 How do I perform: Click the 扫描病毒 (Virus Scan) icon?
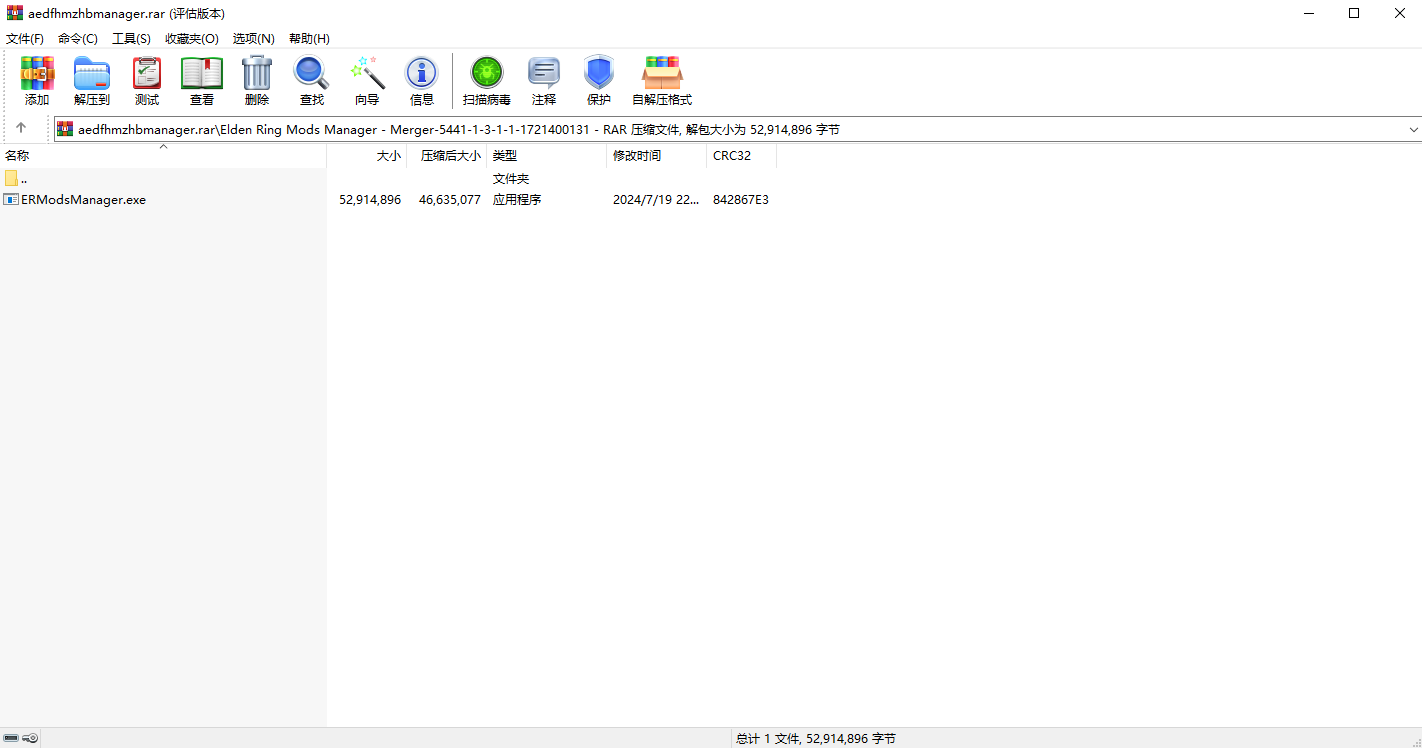click(487, 81)
